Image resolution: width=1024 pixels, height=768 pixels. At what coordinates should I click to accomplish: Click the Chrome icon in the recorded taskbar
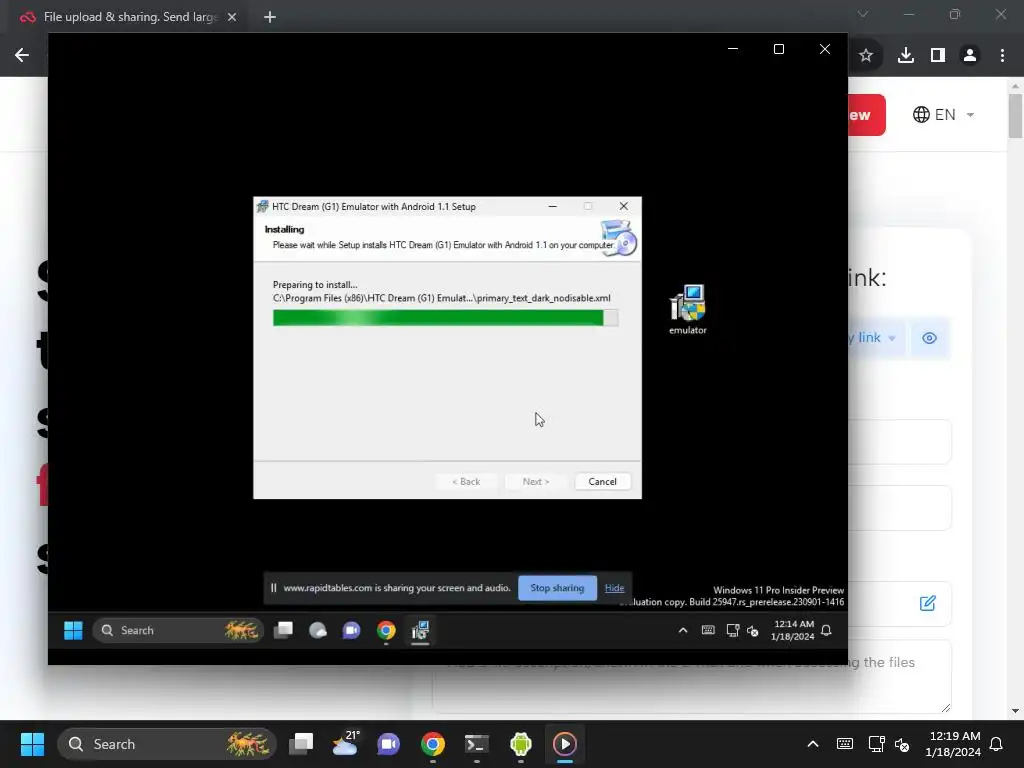click(386, 630)
